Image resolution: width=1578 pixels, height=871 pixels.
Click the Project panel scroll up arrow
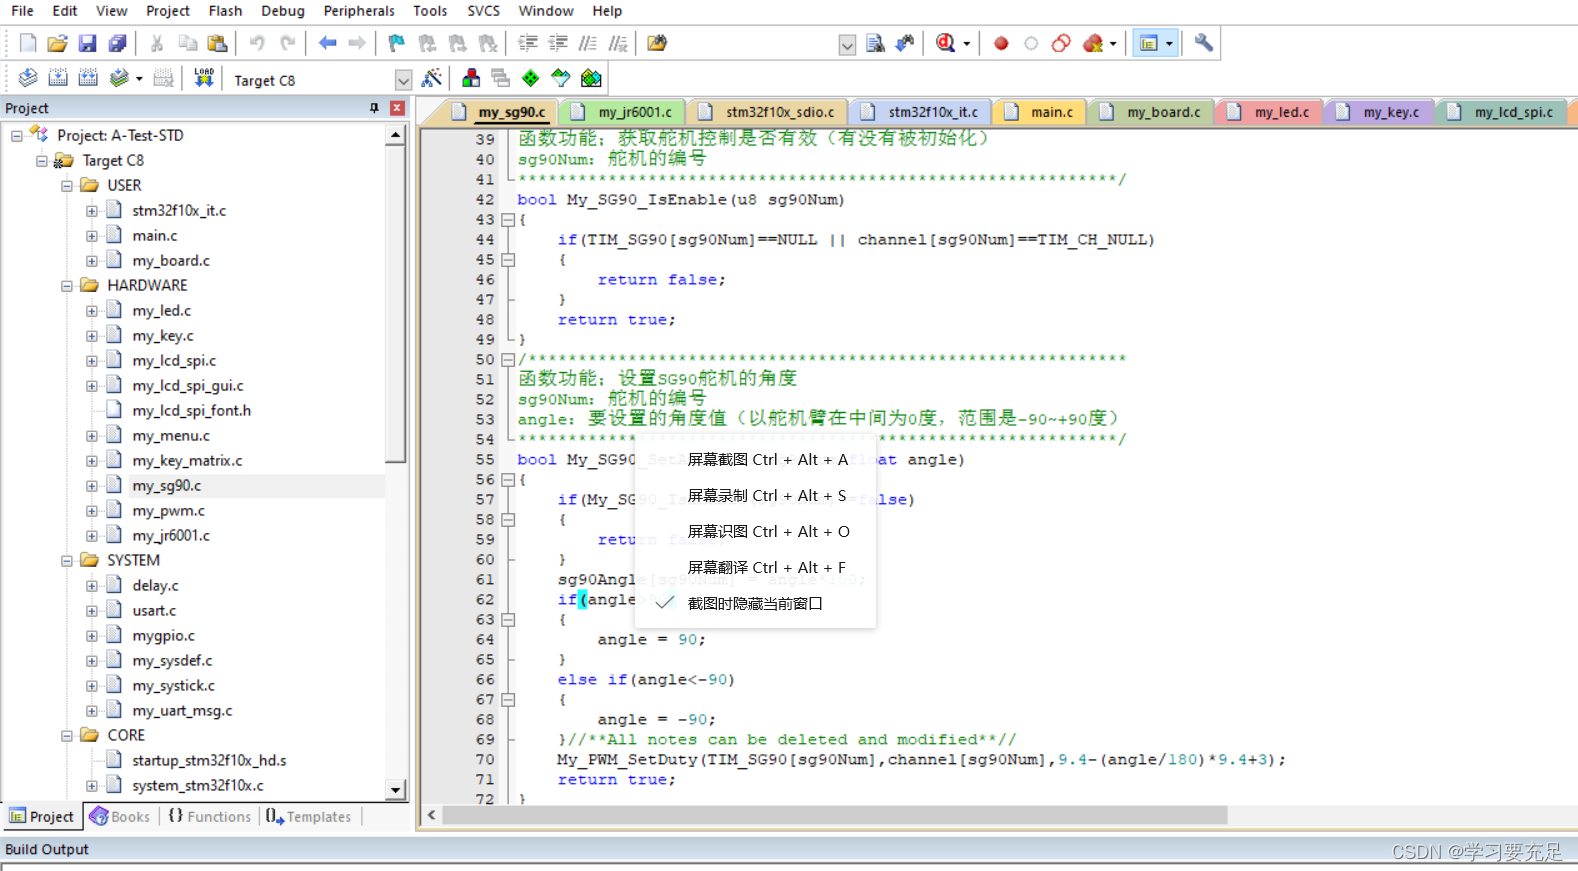coord(396,135)
